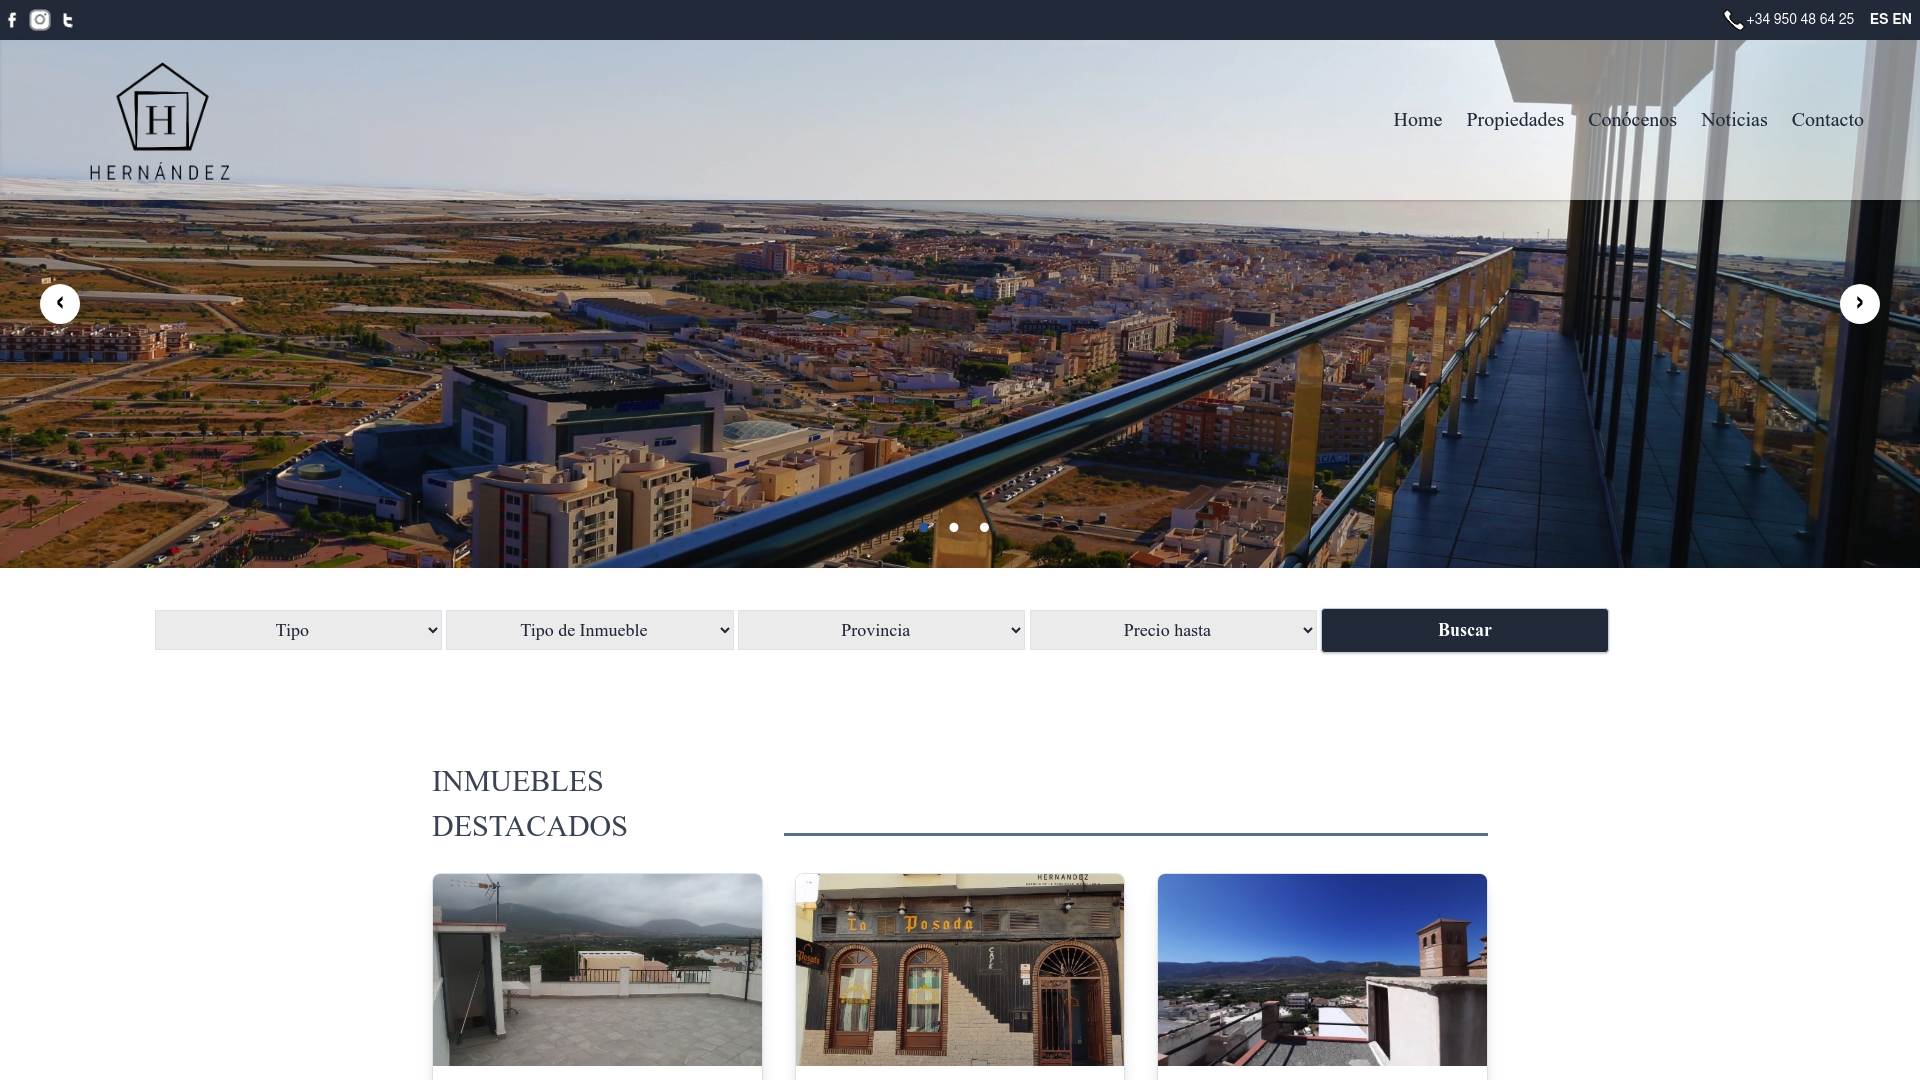Expand the Tipo de Inmueble dropdown
The image size is (1920, 1080).
click(x=590, y=630)
